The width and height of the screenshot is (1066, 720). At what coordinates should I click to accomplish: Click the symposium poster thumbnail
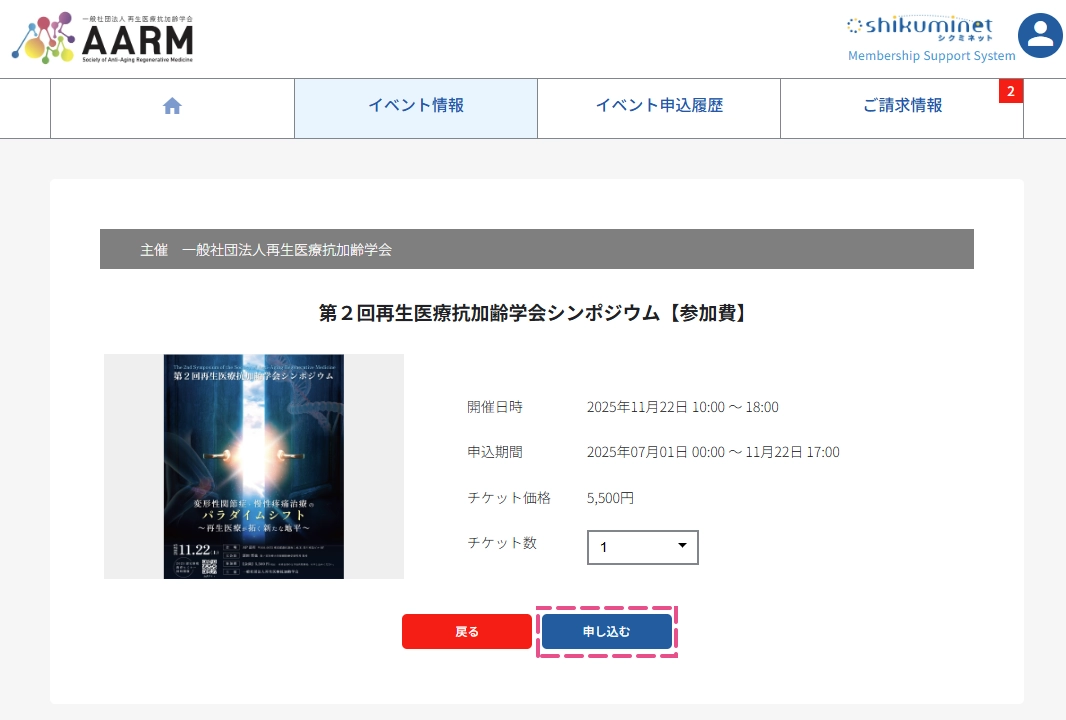(x=254, y=466)
